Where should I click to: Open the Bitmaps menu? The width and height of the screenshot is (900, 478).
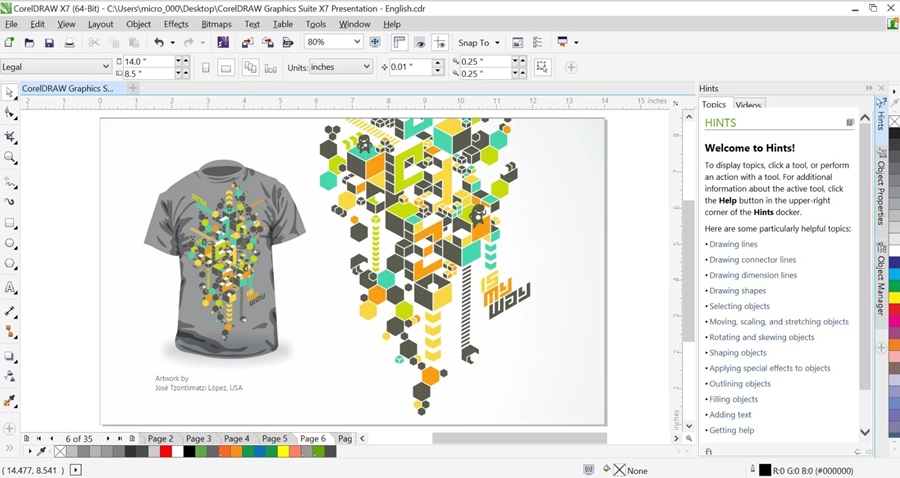[216, 24]
